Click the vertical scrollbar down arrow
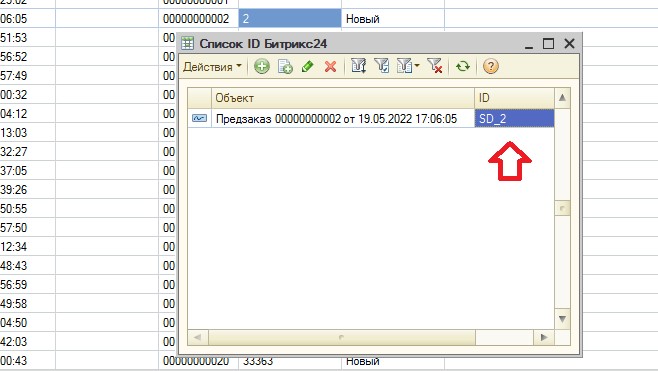658x371 pixels. [x=562, y=319]
